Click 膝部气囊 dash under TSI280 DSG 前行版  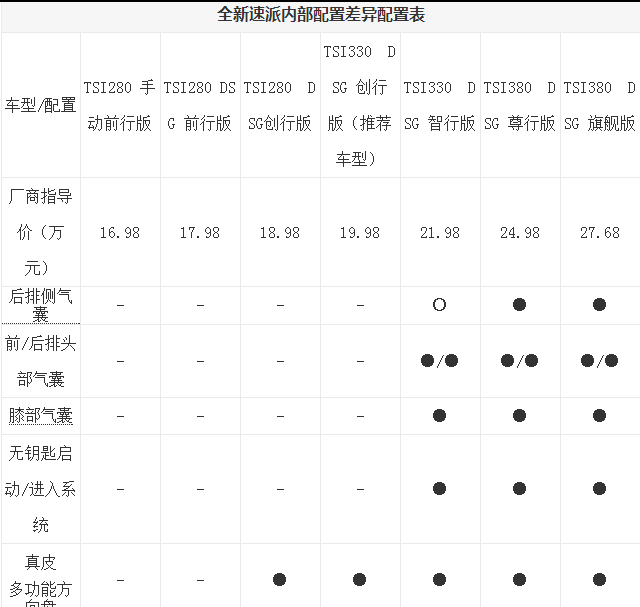coord(200,416)
